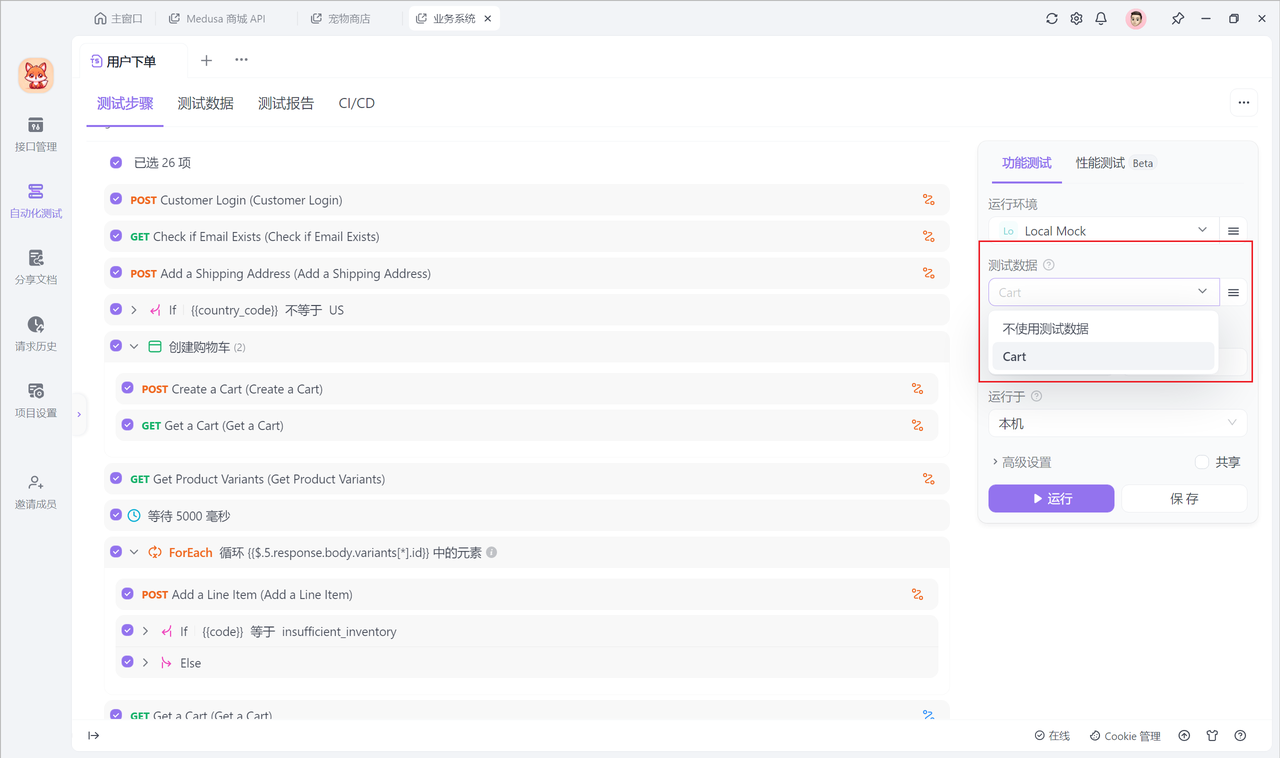
Task: Expand the Else branch
Action: click(145, 662)
